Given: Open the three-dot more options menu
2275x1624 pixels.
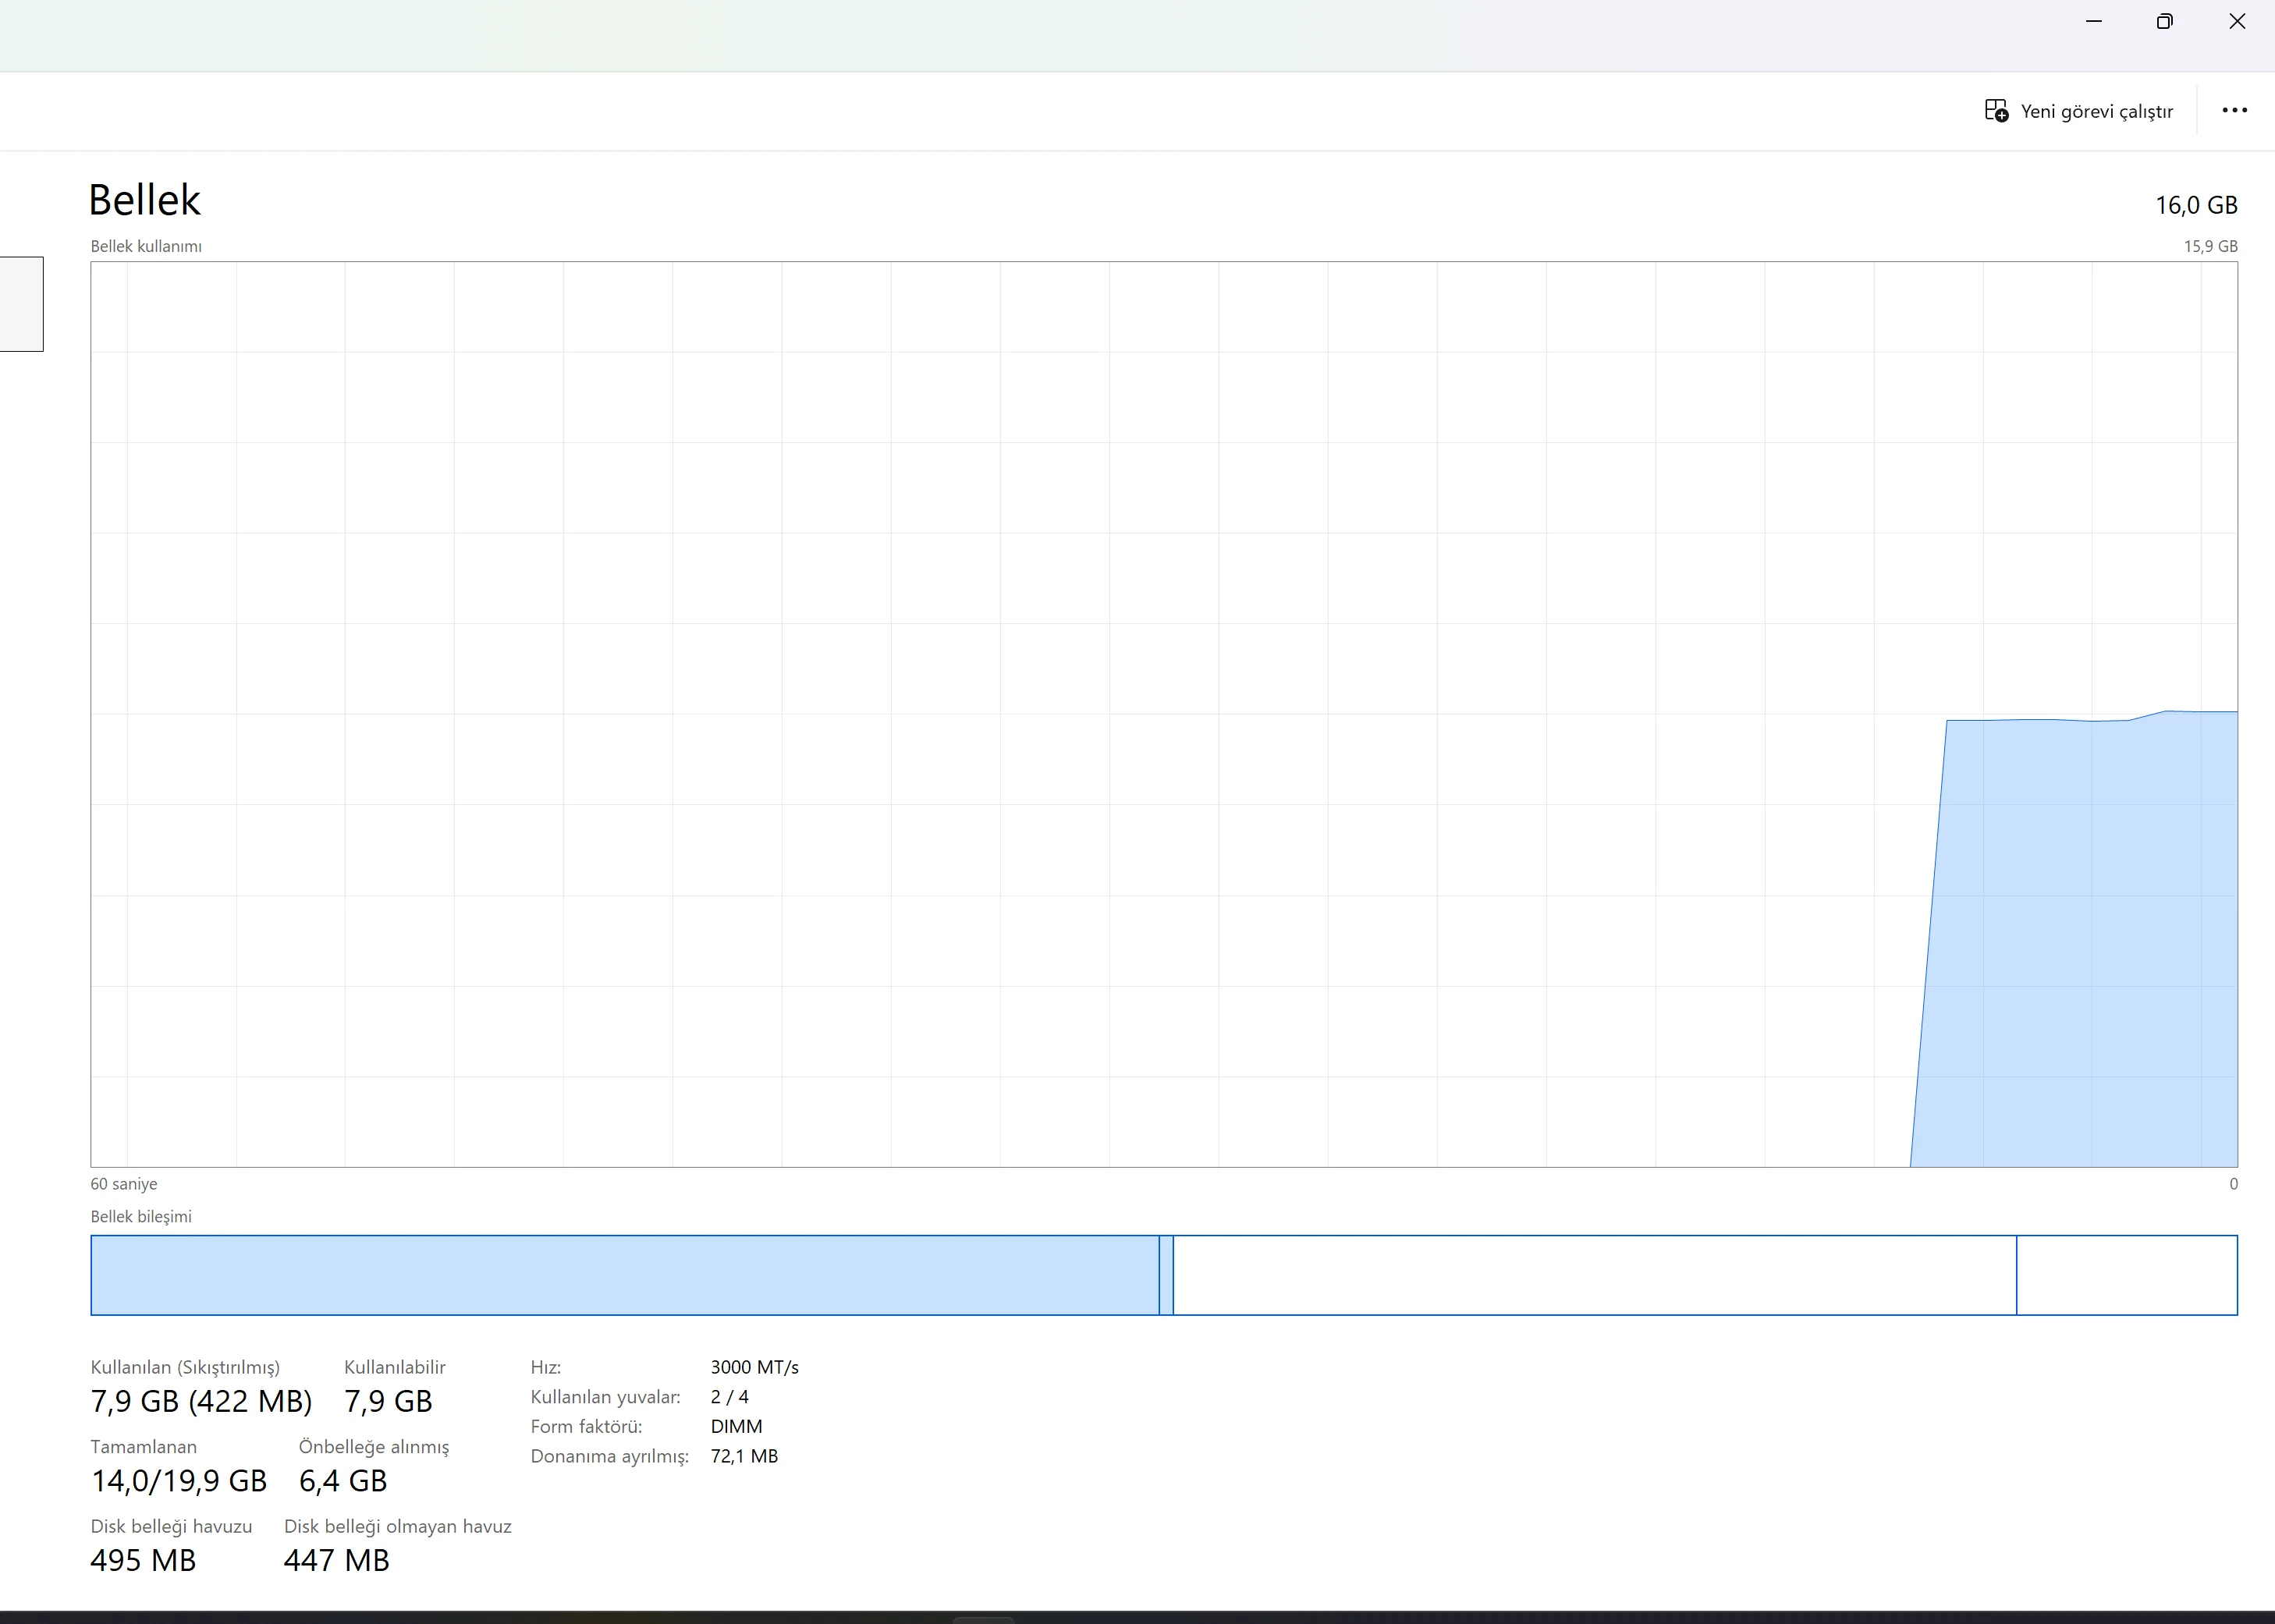Looking at the screenshot, I should [2234, 110].
